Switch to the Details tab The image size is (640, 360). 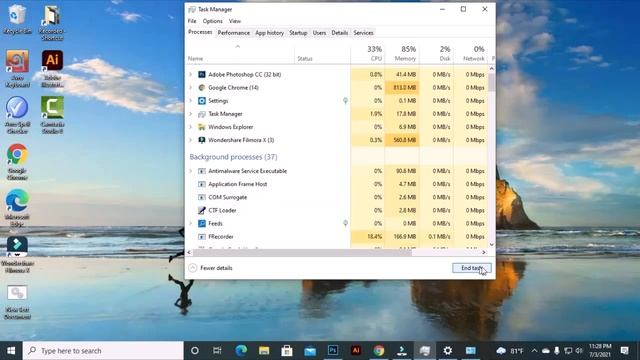click(x=340, y=33)
